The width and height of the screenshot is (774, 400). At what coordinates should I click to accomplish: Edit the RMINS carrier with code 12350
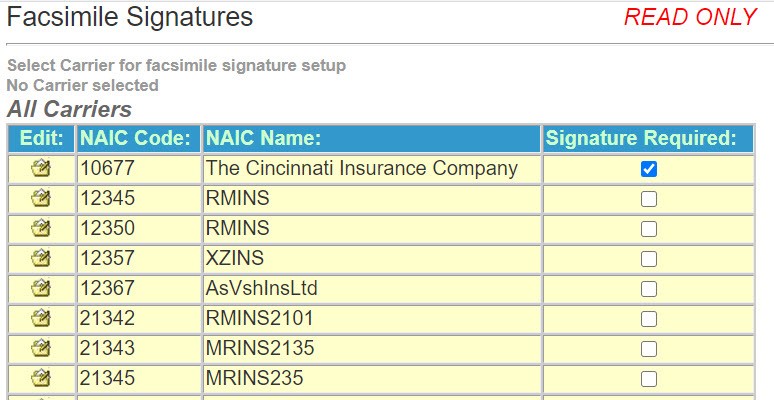pos(41,228)
